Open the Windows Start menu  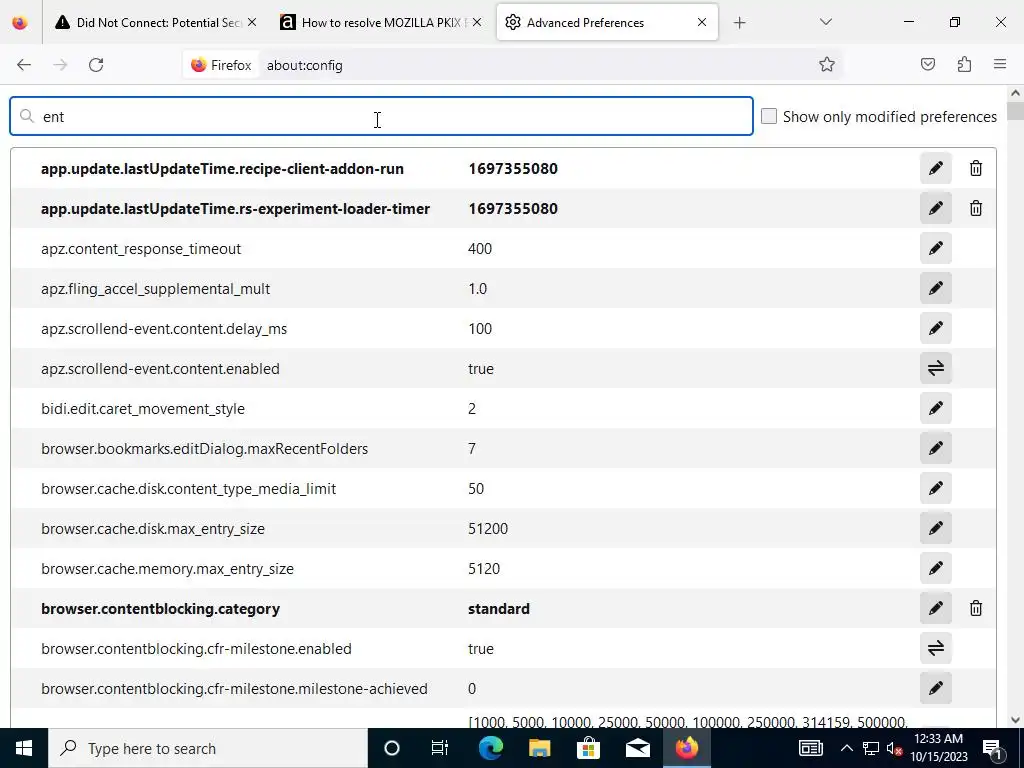pyautogui.click(x=24, y=748)
